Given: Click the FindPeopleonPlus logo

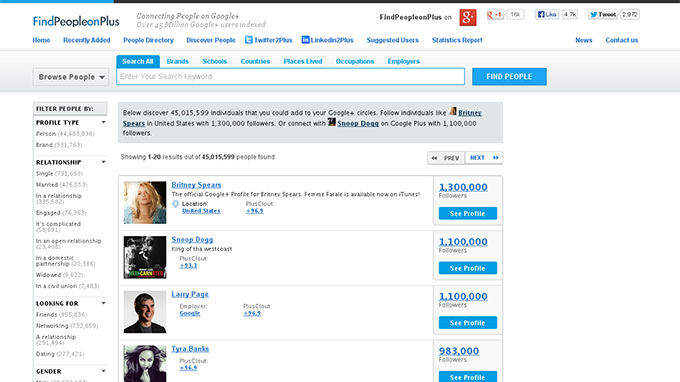Looking at the screenshot, I should coord(76,21).
